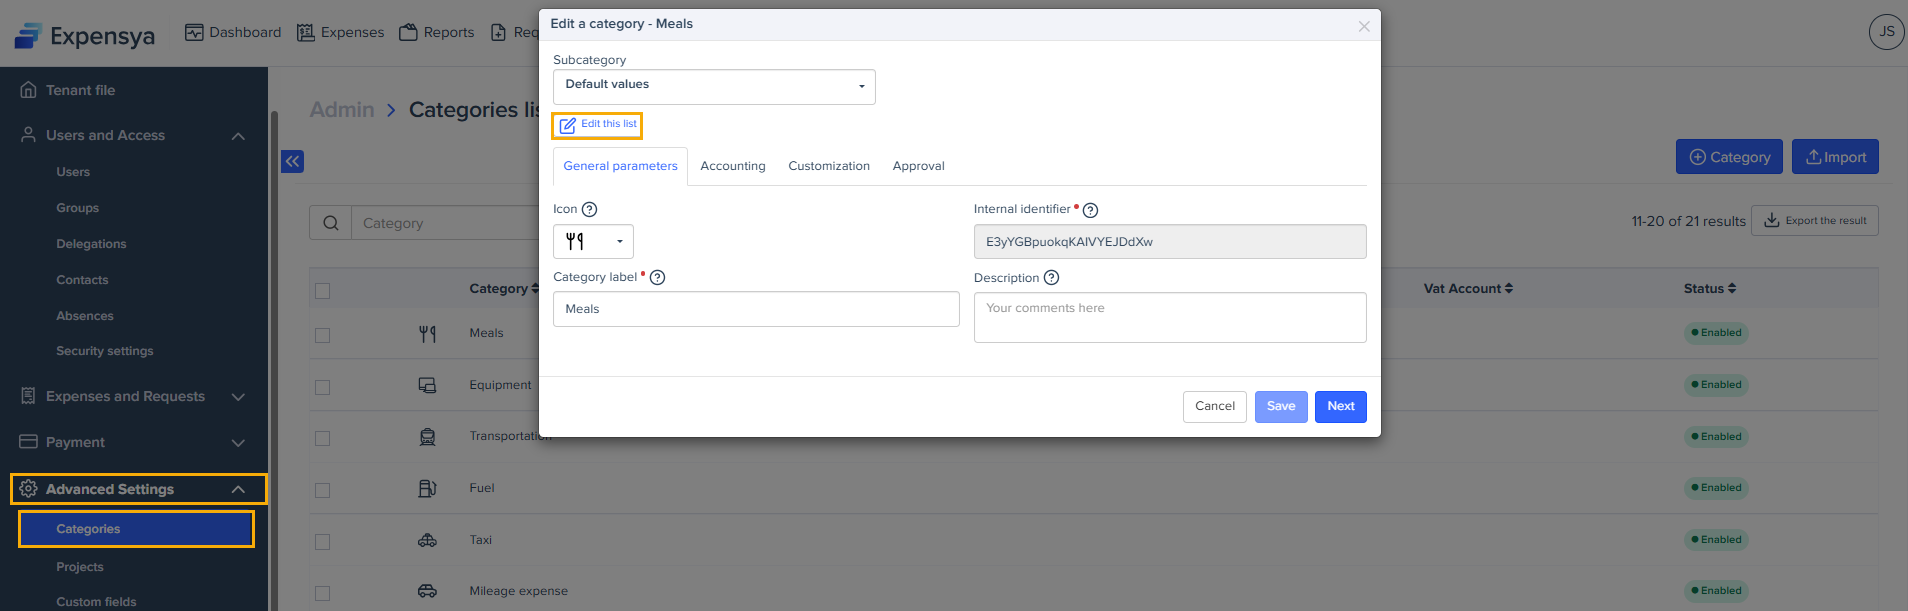Viewport: 1908px width, 611px height.
Task: Click the Category label text field
Action: point(756,309)
